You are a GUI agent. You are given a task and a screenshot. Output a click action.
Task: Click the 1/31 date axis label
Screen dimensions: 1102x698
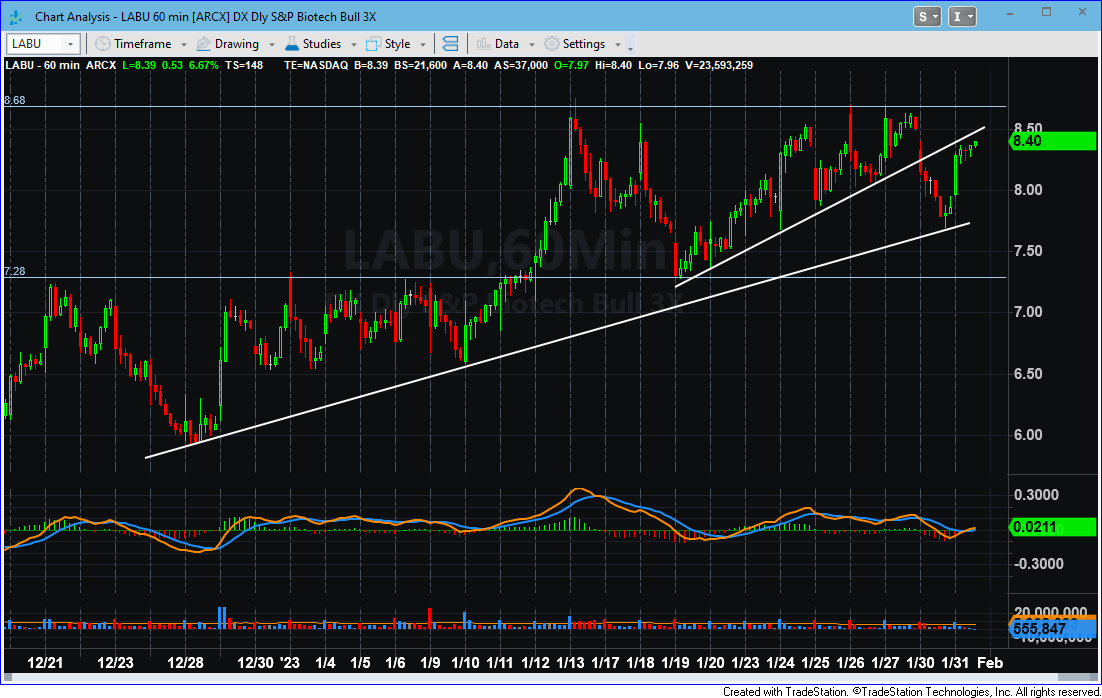coord(955,662)
